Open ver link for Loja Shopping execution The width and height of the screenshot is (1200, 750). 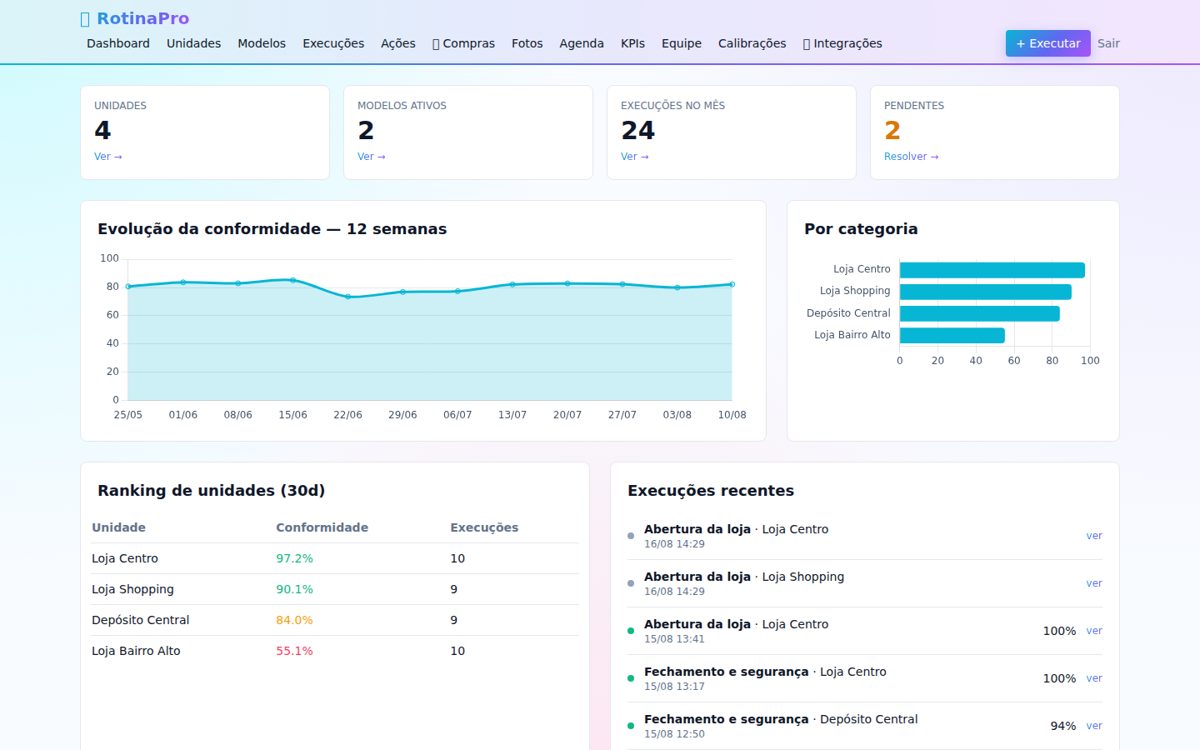[1094, 583]
